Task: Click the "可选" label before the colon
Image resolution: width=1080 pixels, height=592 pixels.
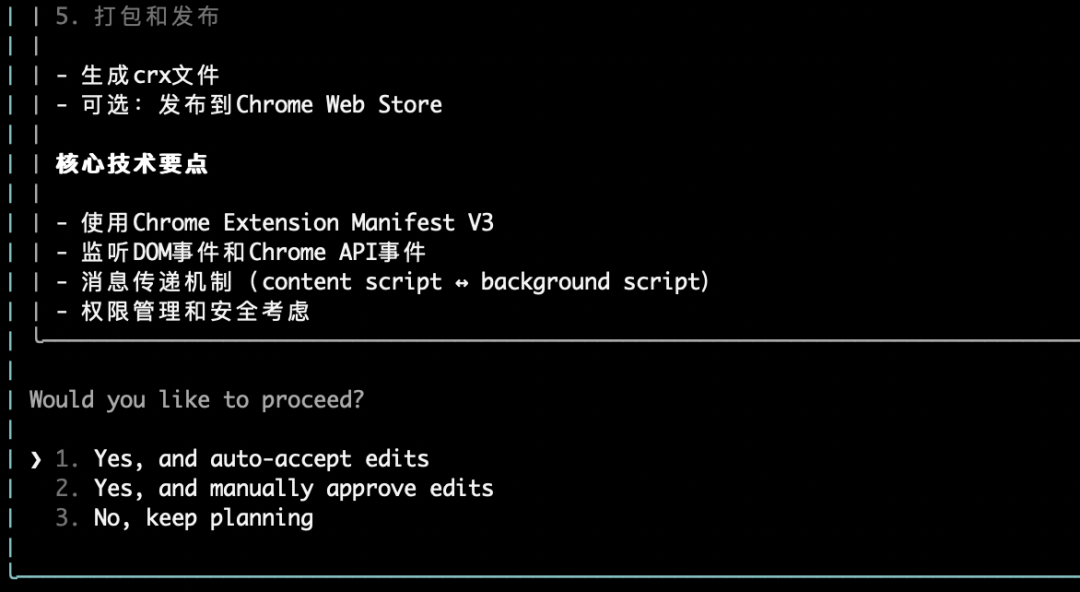Action: coord(105,105)
